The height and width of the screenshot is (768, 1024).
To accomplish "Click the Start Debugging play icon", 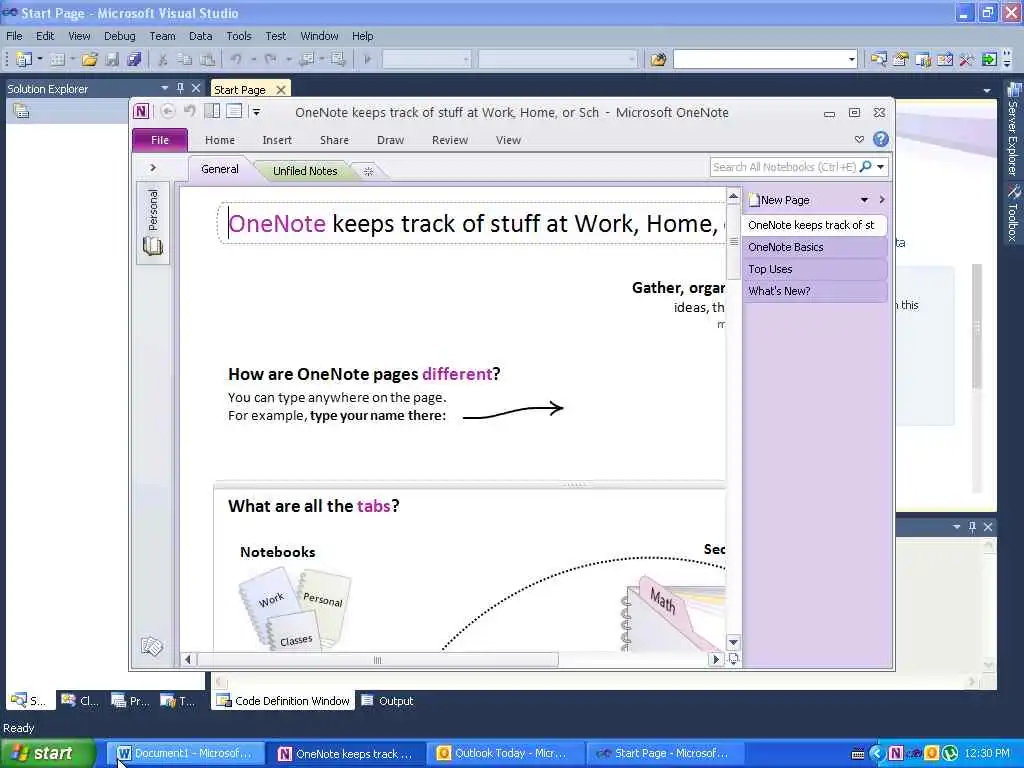I will [368, 59].
